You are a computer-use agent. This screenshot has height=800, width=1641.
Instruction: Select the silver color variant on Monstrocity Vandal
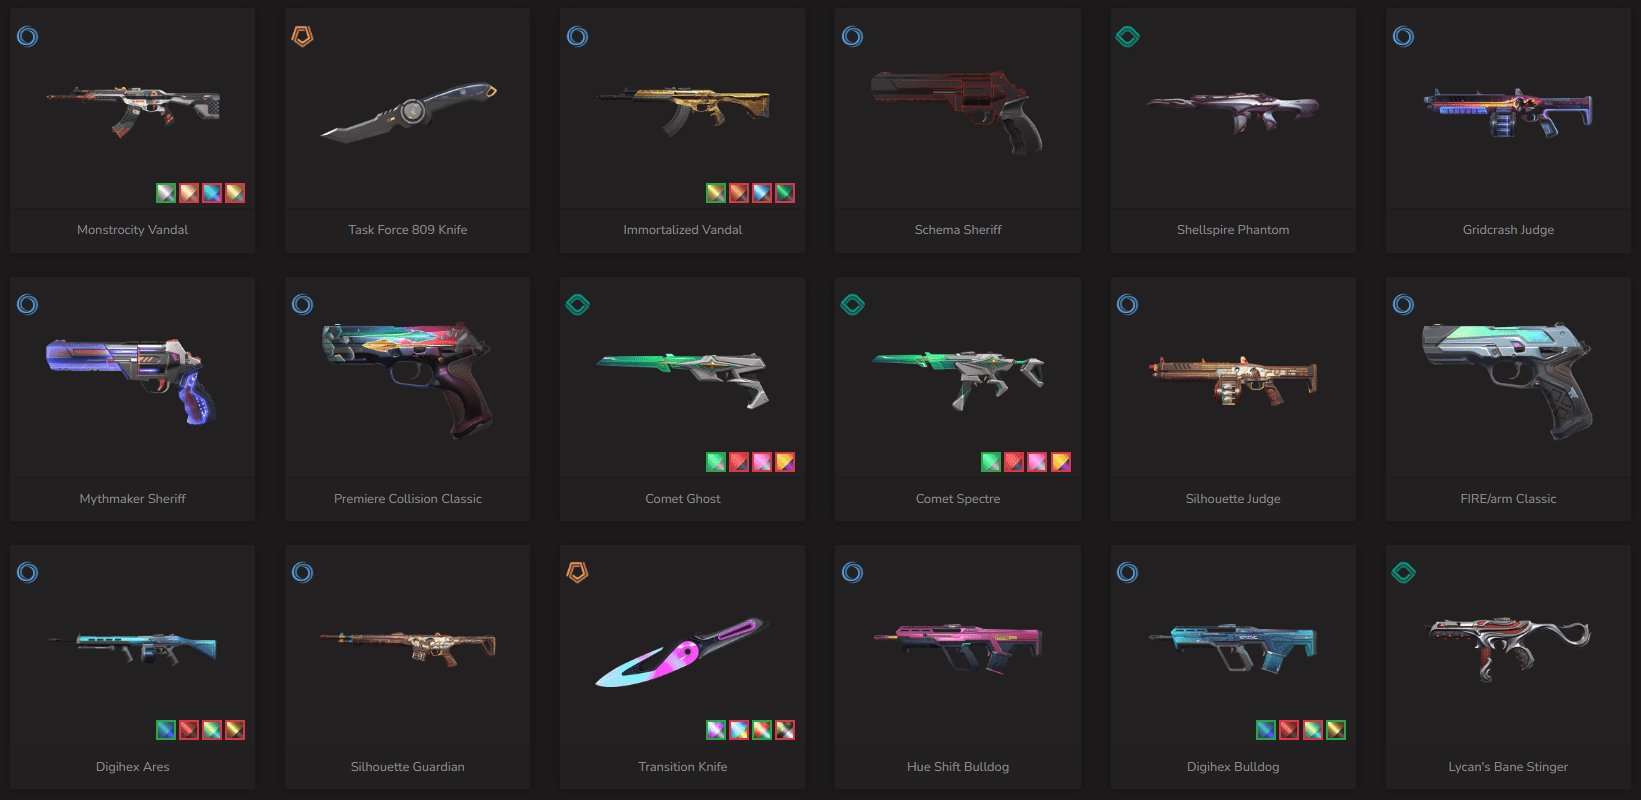click(166, 193)
